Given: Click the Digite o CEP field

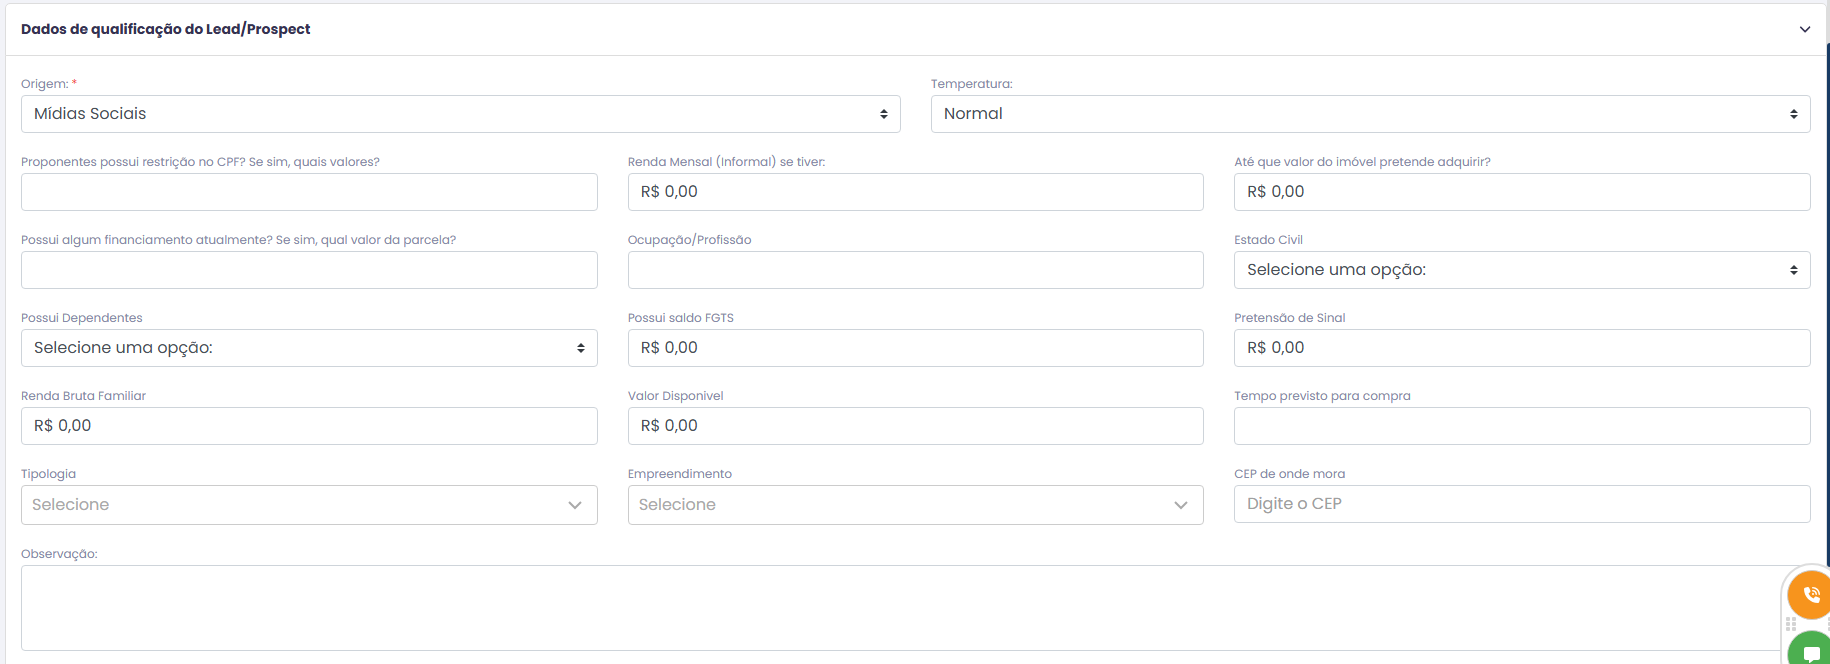Looking at the screenshot, I should tap(1522, 504).
